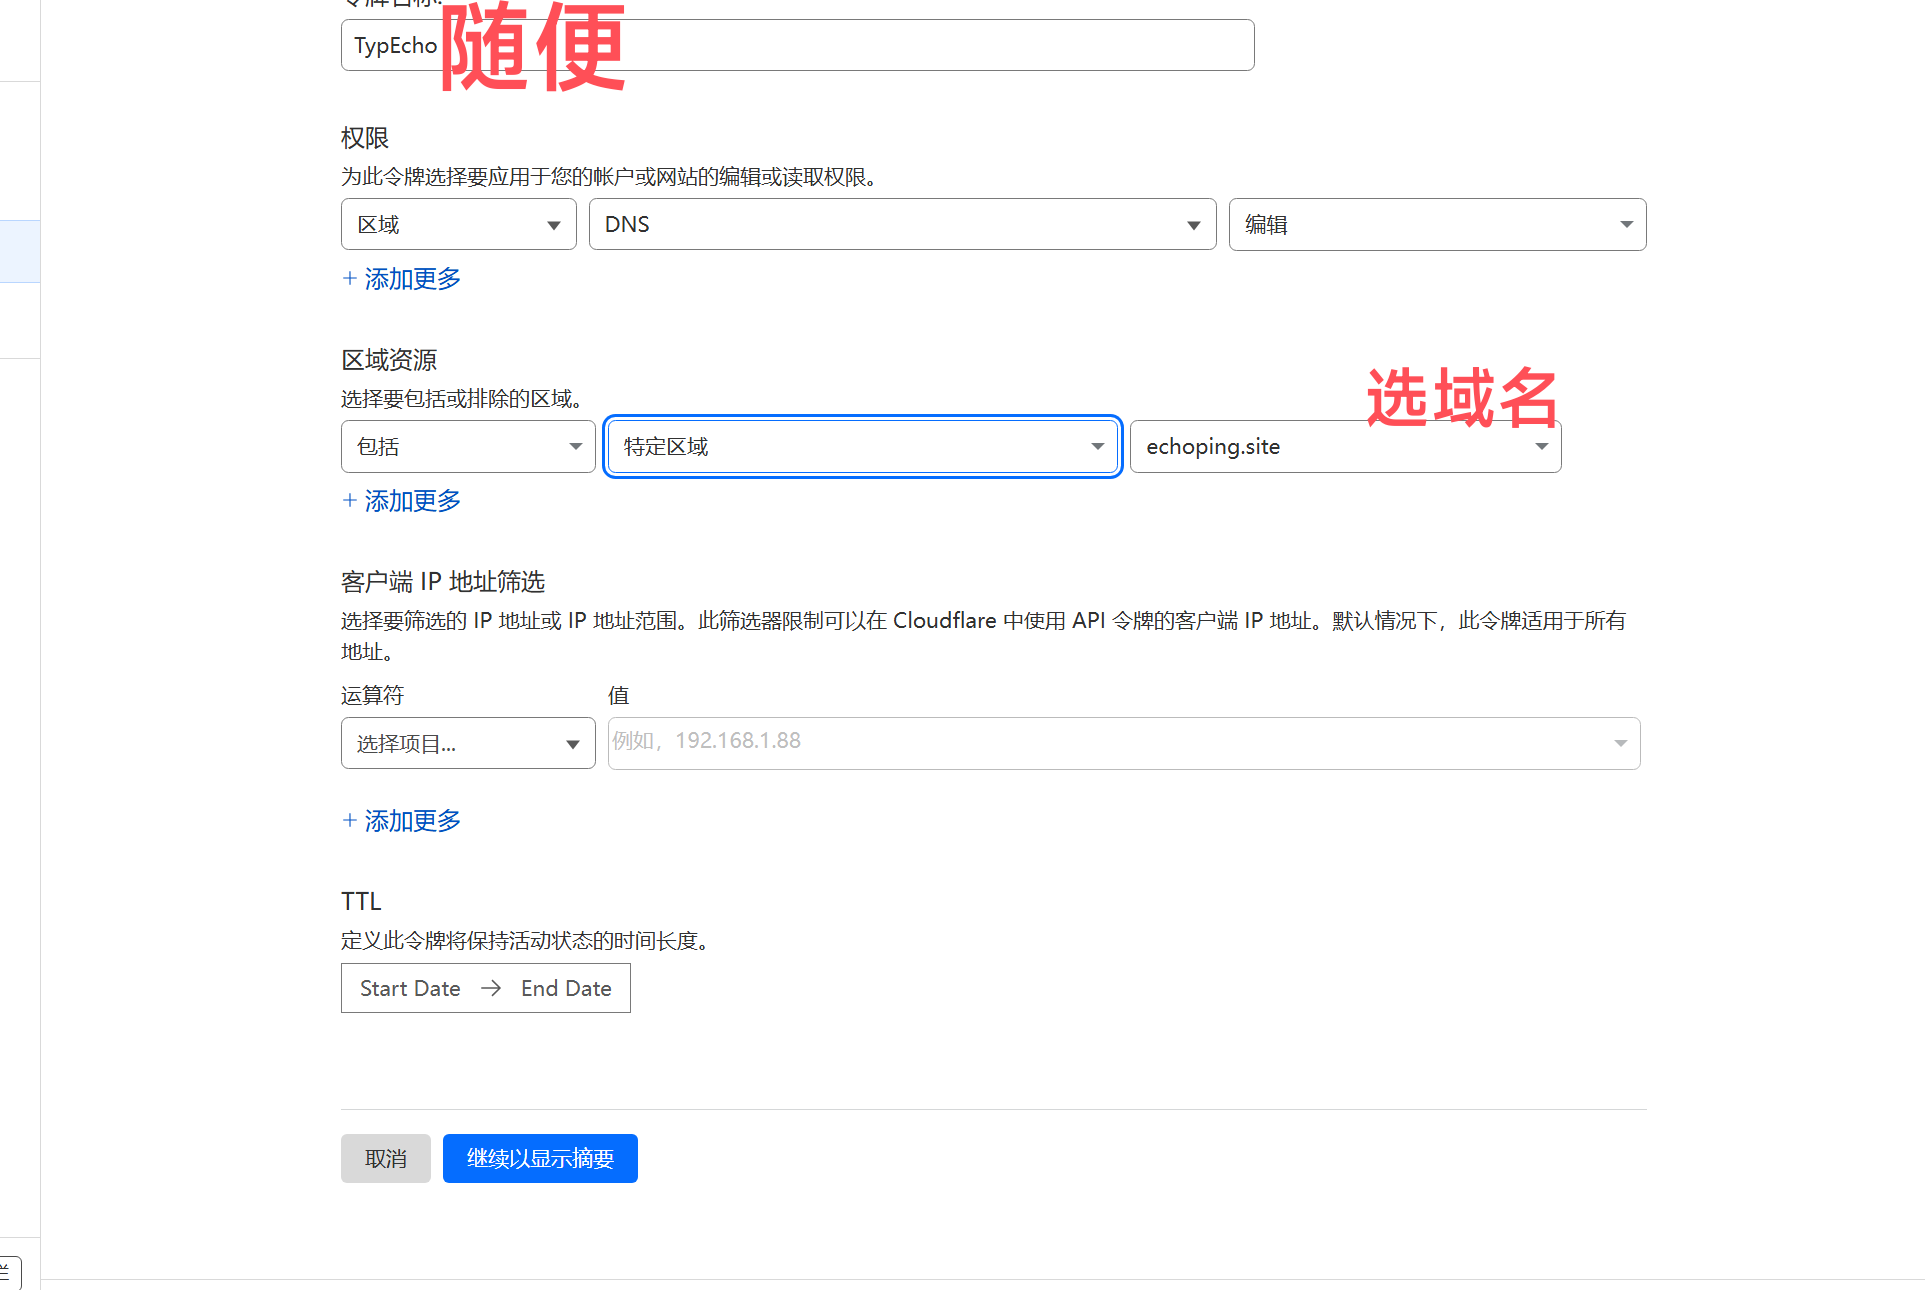This screenshot has height=1290, width=1925.
Task: Open the echoping.site domain dropdown
Action: (x=1344, y=447)
